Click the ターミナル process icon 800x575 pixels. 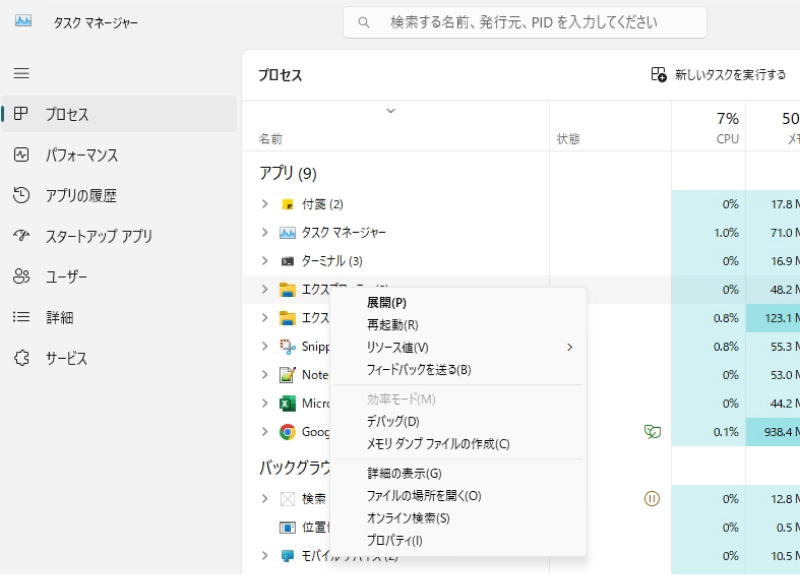(287, 262)
